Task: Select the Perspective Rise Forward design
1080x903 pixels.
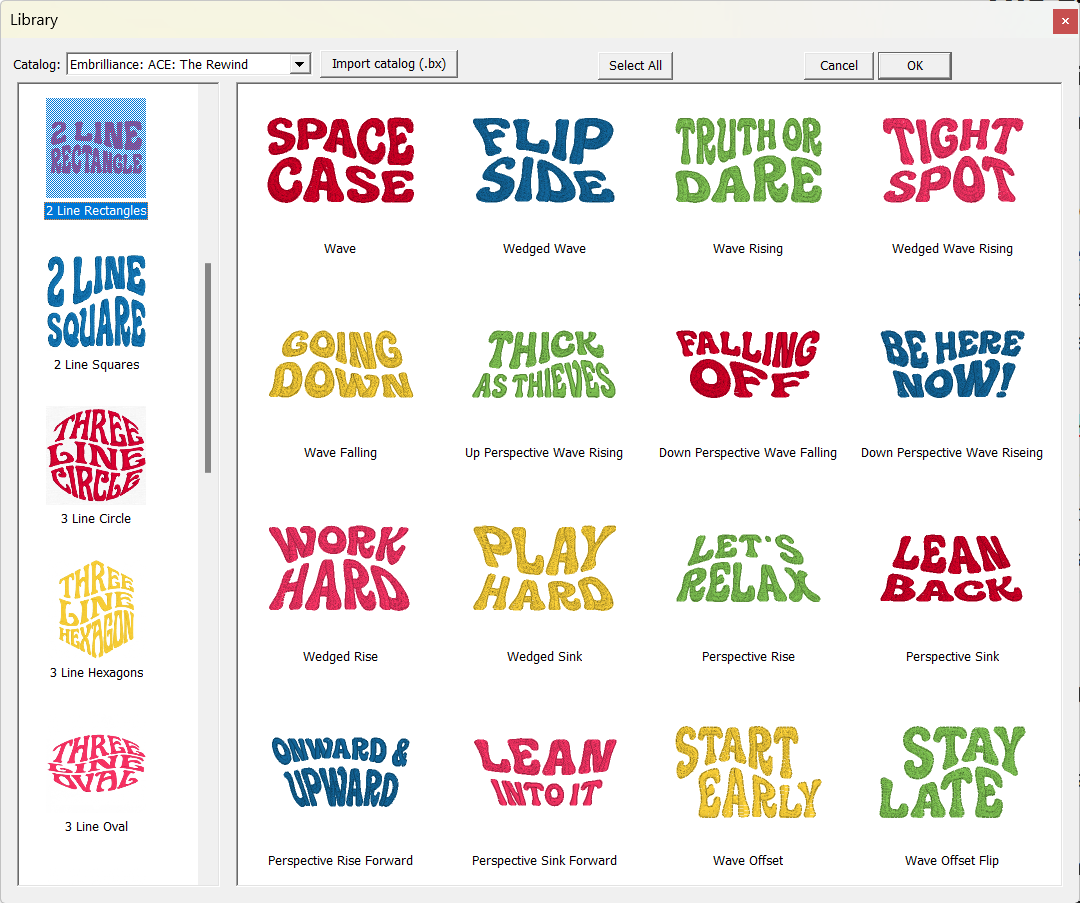Action: [x=340, y=773]
